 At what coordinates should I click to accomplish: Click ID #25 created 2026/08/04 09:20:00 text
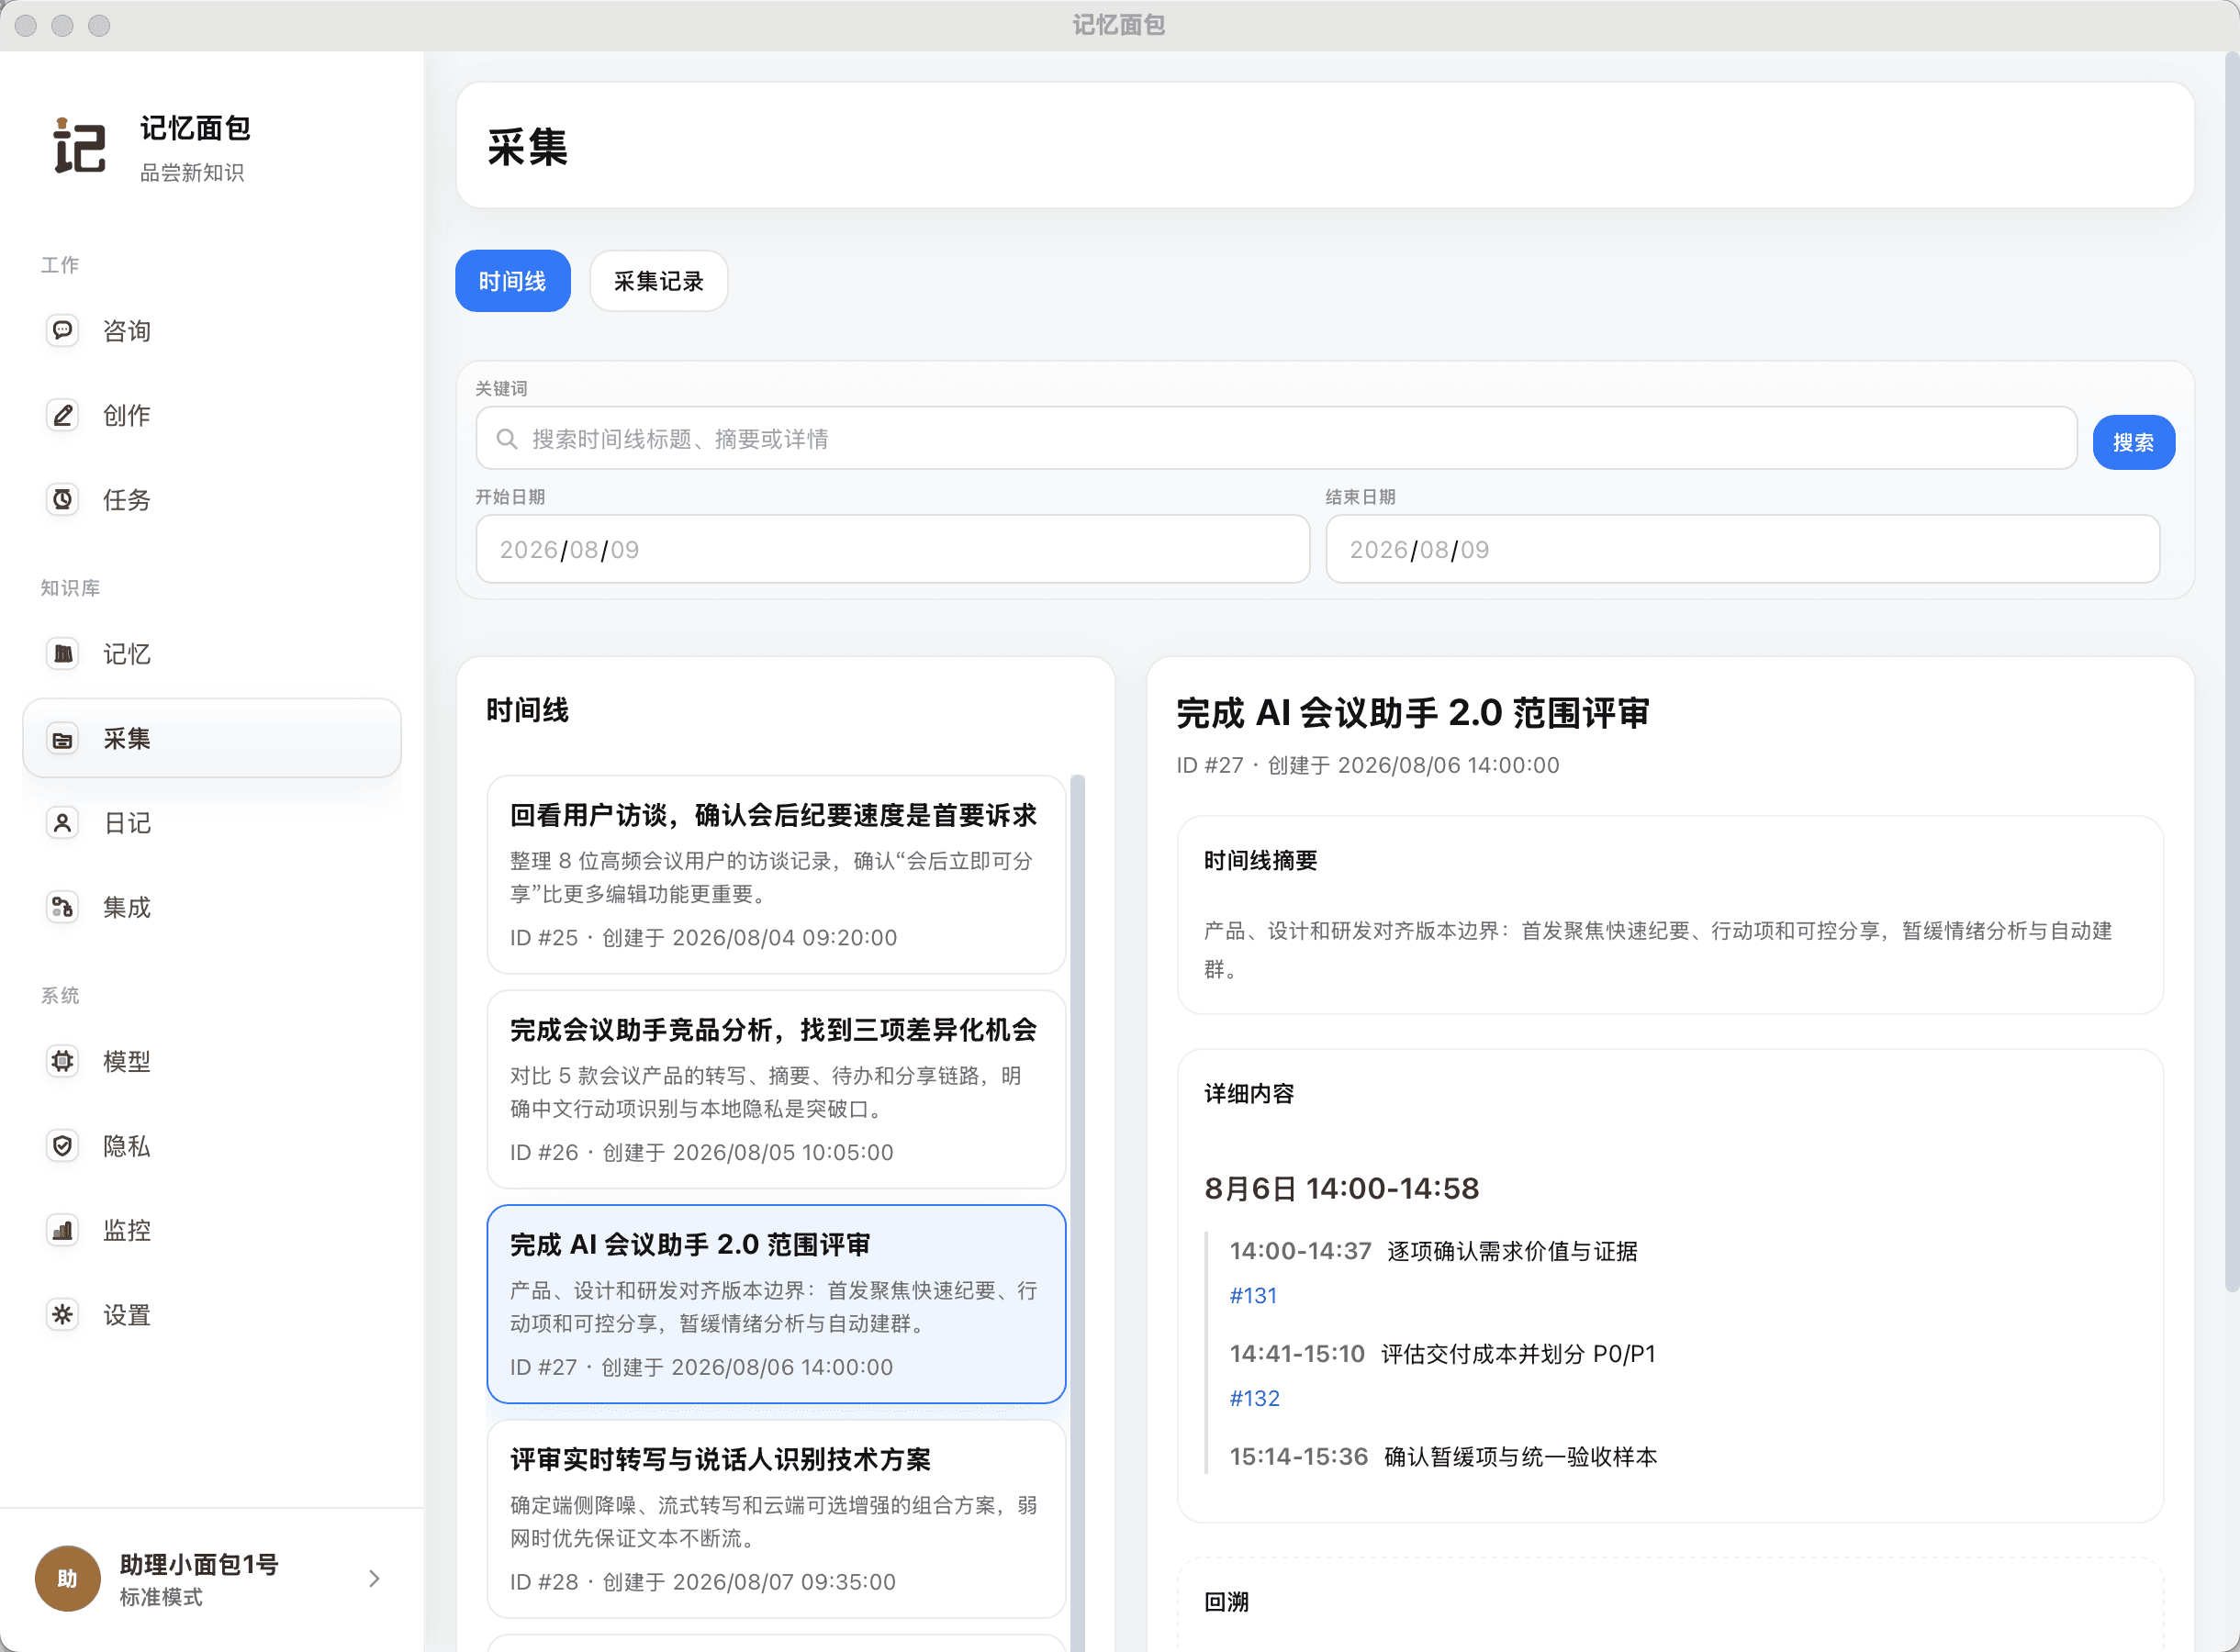(703, 938)
